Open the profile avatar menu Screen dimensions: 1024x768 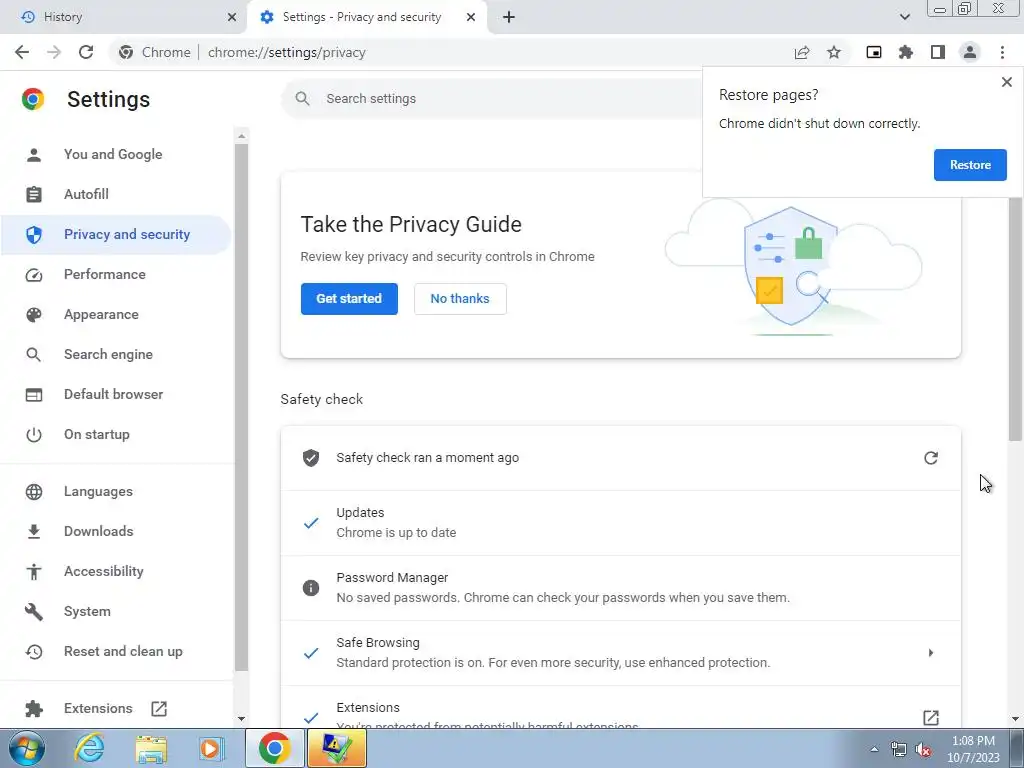(x=970, y=52)
